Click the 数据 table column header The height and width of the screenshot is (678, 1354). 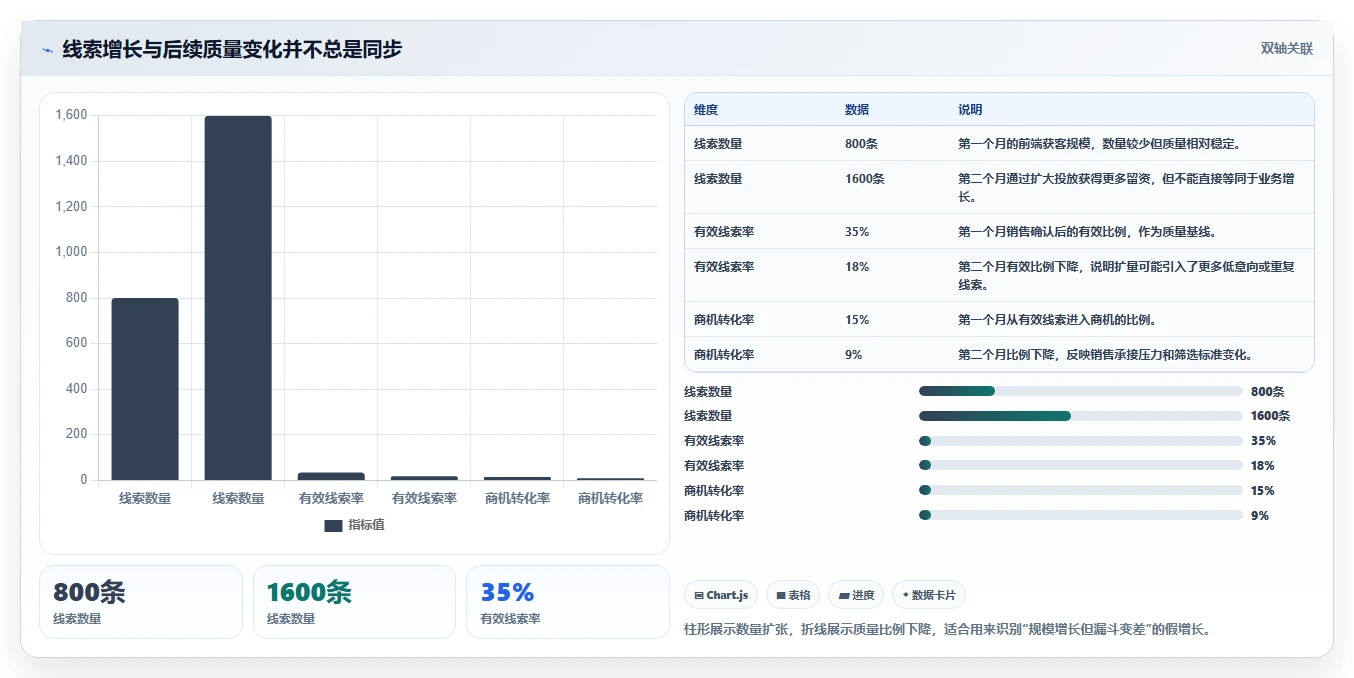pos(857,110)
